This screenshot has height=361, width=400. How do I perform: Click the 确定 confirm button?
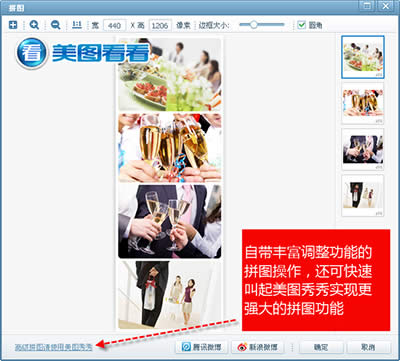[321, 347]
